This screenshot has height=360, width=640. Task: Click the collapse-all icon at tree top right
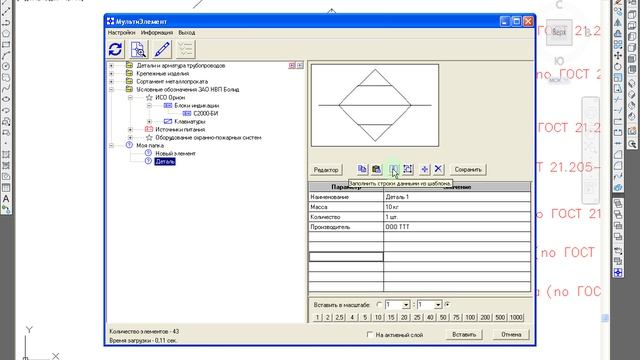click(300, 65)
